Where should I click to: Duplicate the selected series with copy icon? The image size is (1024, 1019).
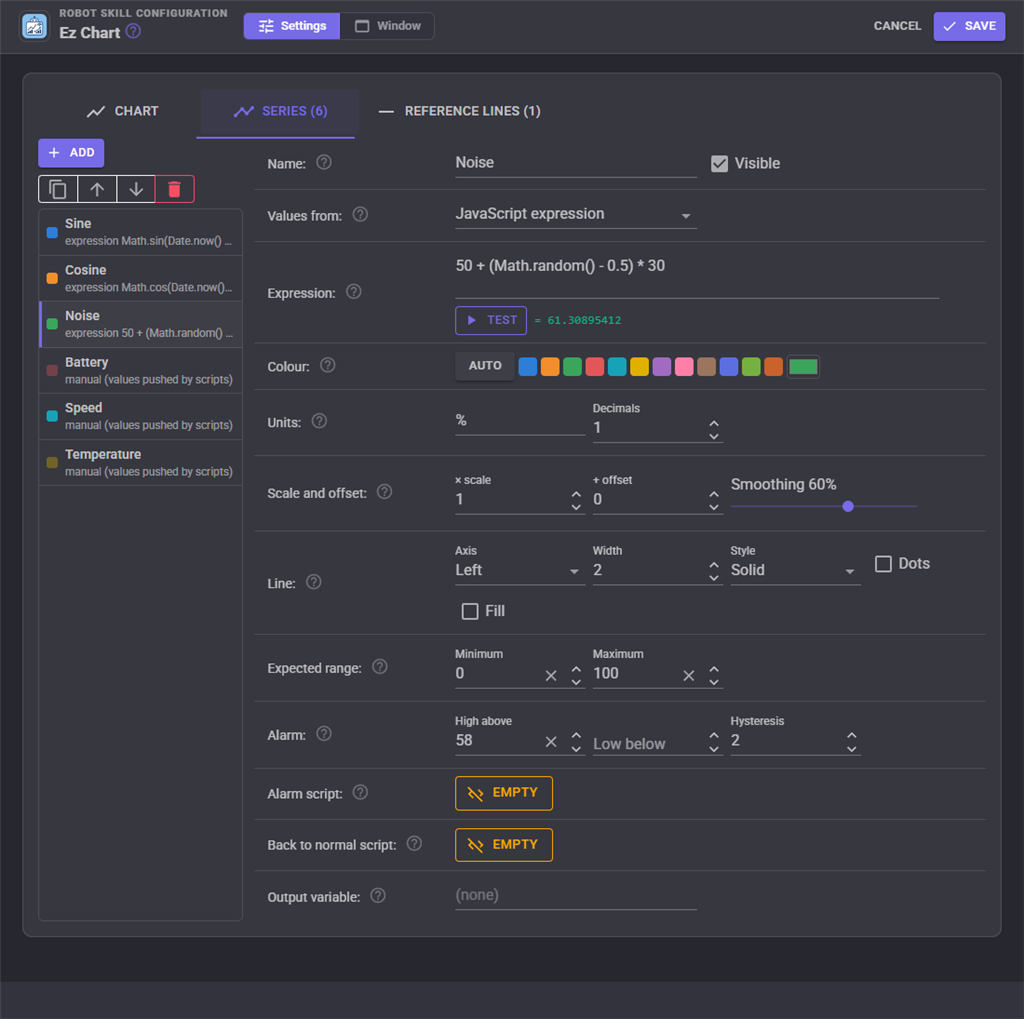click(x=58, y=189)
